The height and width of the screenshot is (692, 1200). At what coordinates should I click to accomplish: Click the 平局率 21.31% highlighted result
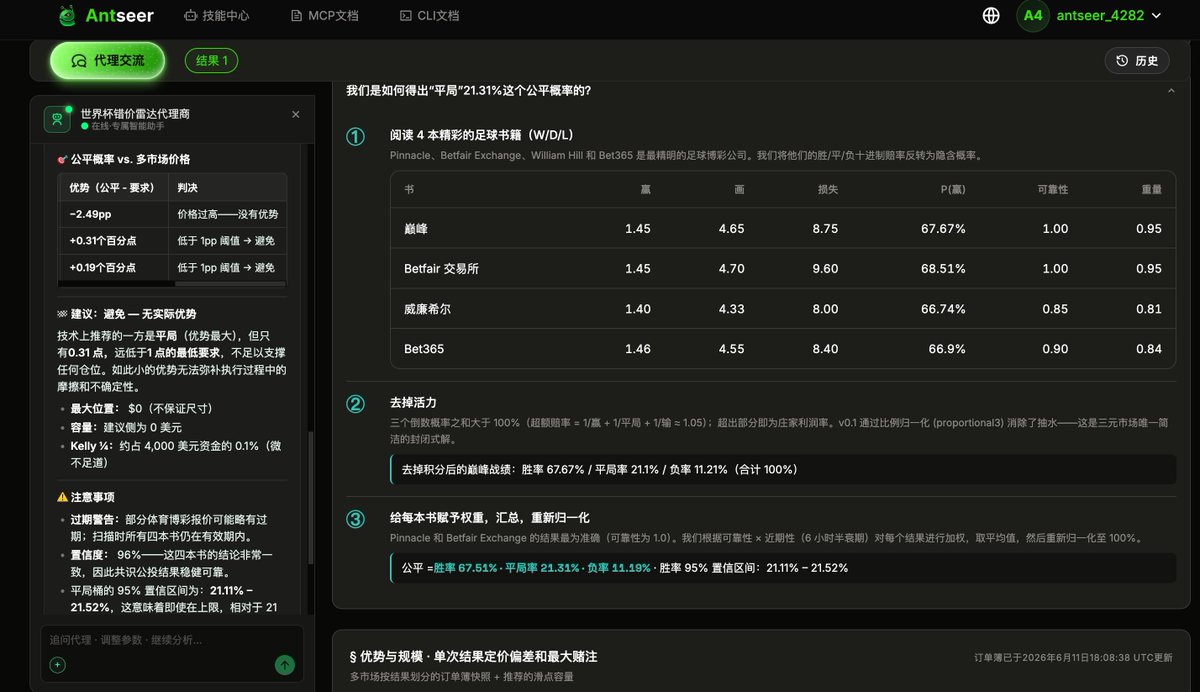coord(542,568)
